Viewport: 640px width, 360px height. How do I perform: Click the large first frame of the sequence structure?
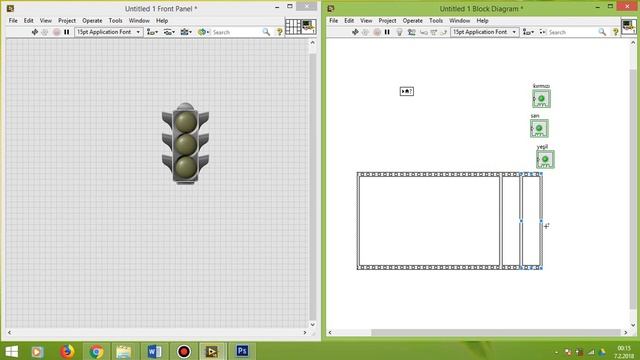(429, 221)
